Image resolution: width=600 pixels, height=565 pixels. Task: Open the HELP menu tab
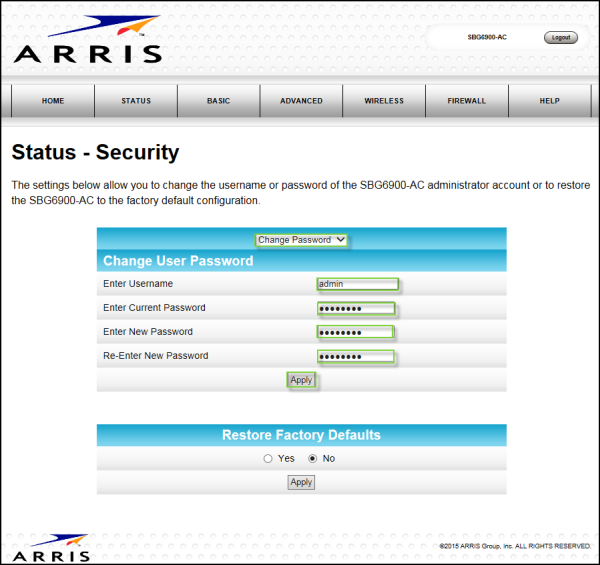549,101
